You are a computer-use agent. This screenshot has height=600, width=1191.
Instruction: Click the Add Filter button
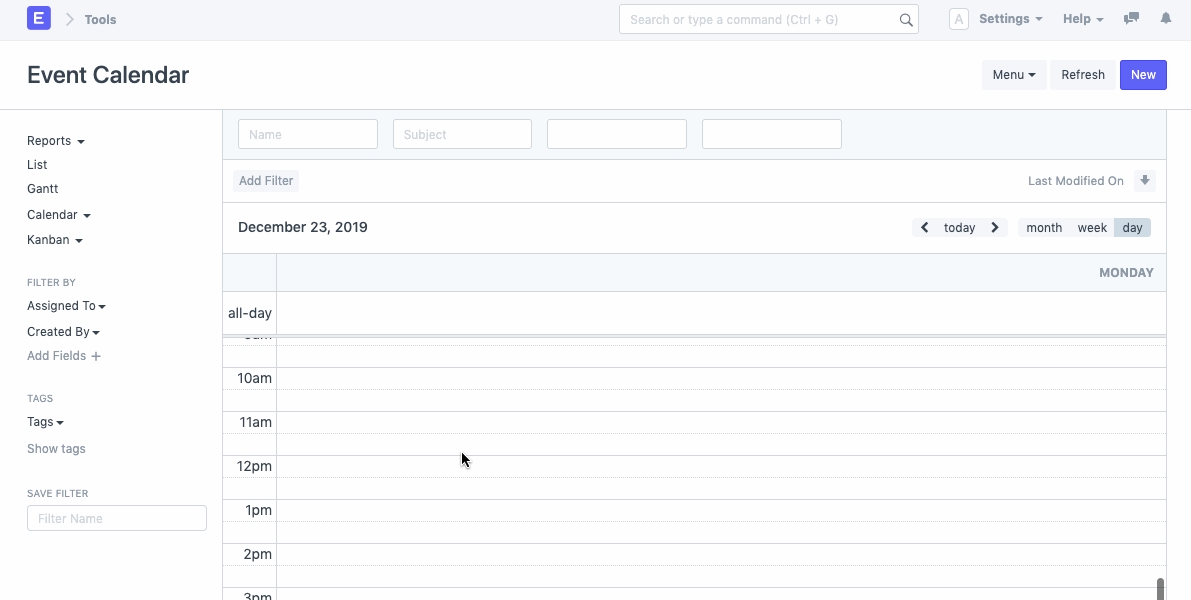266,181
